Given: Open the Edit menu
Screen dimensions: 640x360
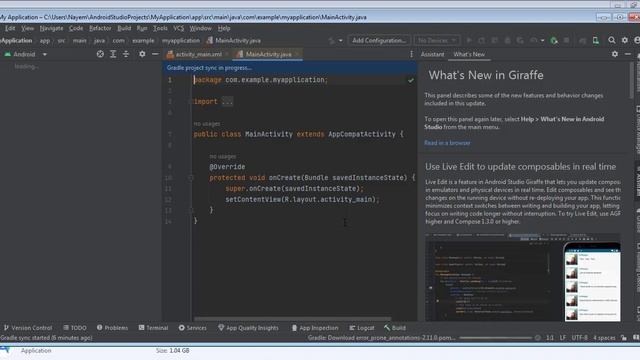Looking at the screenshot, I should tap(10, 28).
